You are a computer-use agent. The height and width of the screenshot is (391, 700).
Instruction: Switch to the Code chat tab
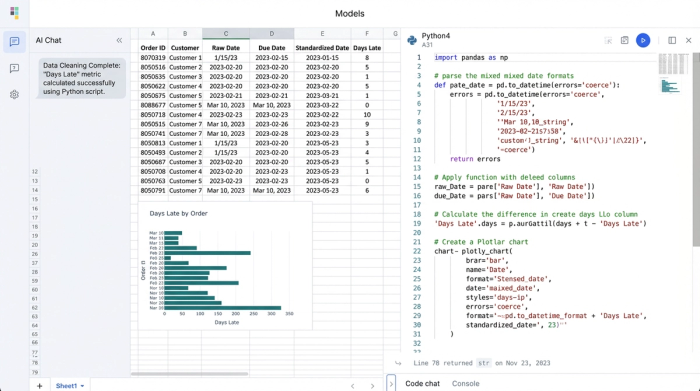pyautogui.click(x=422, y=383)
